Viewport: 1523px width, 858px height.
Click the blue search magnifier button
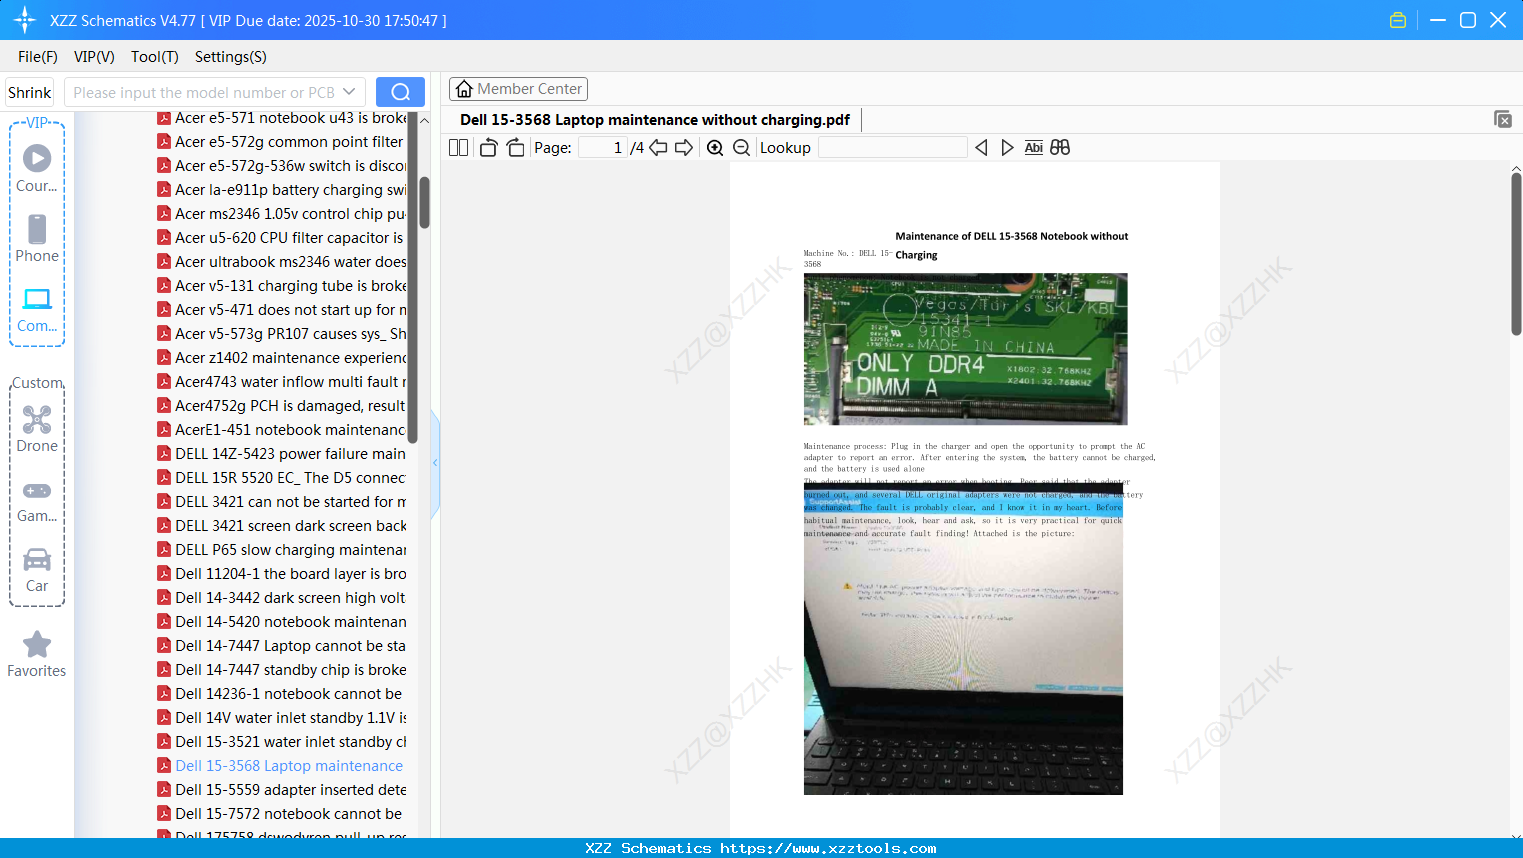[400, 92]
